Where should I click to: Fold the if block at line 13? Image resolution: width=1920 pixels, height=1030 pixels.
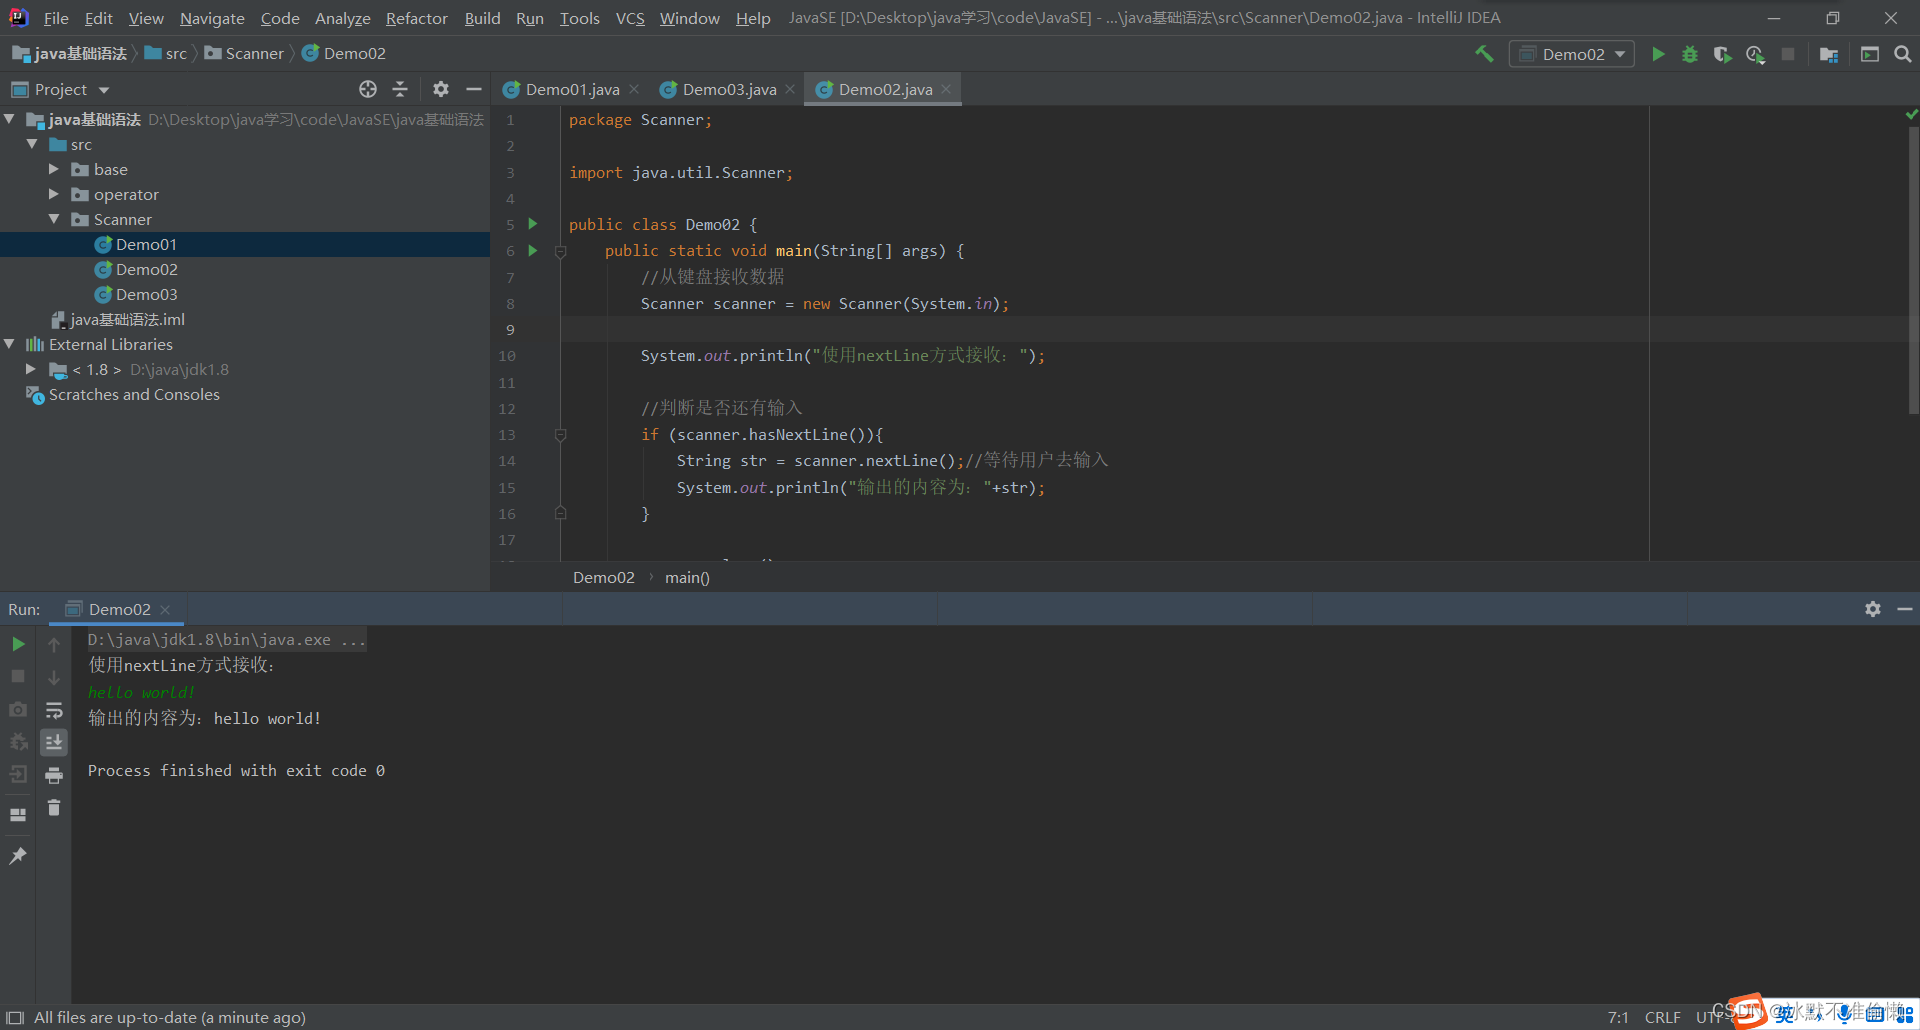[x=561, y=435]
